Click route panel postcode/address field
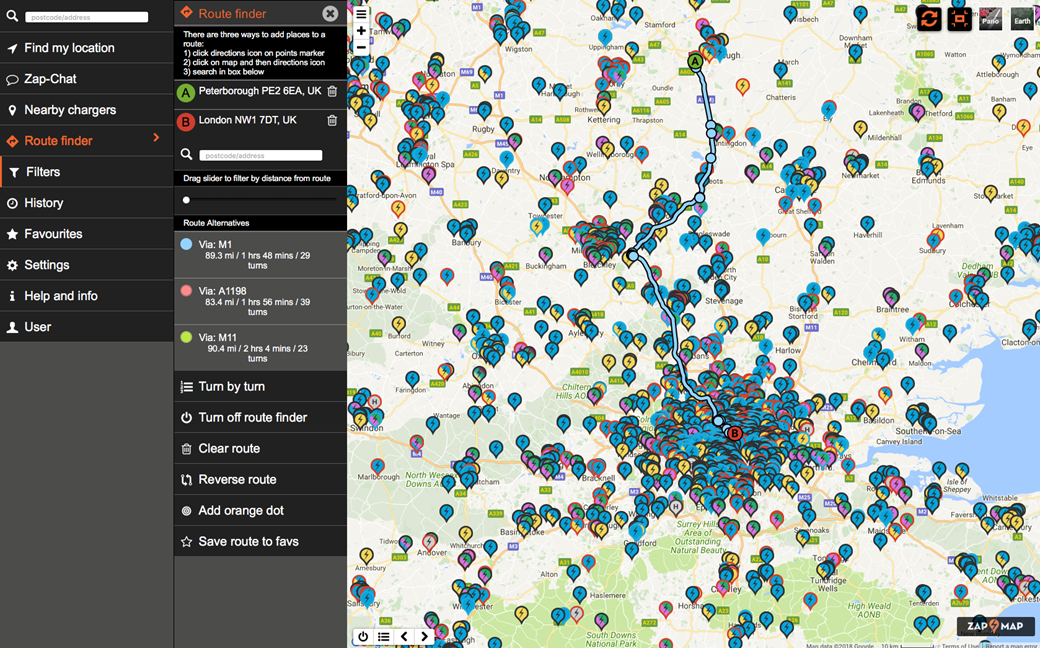The image size is (1040, 648). (x=261, y=155)
